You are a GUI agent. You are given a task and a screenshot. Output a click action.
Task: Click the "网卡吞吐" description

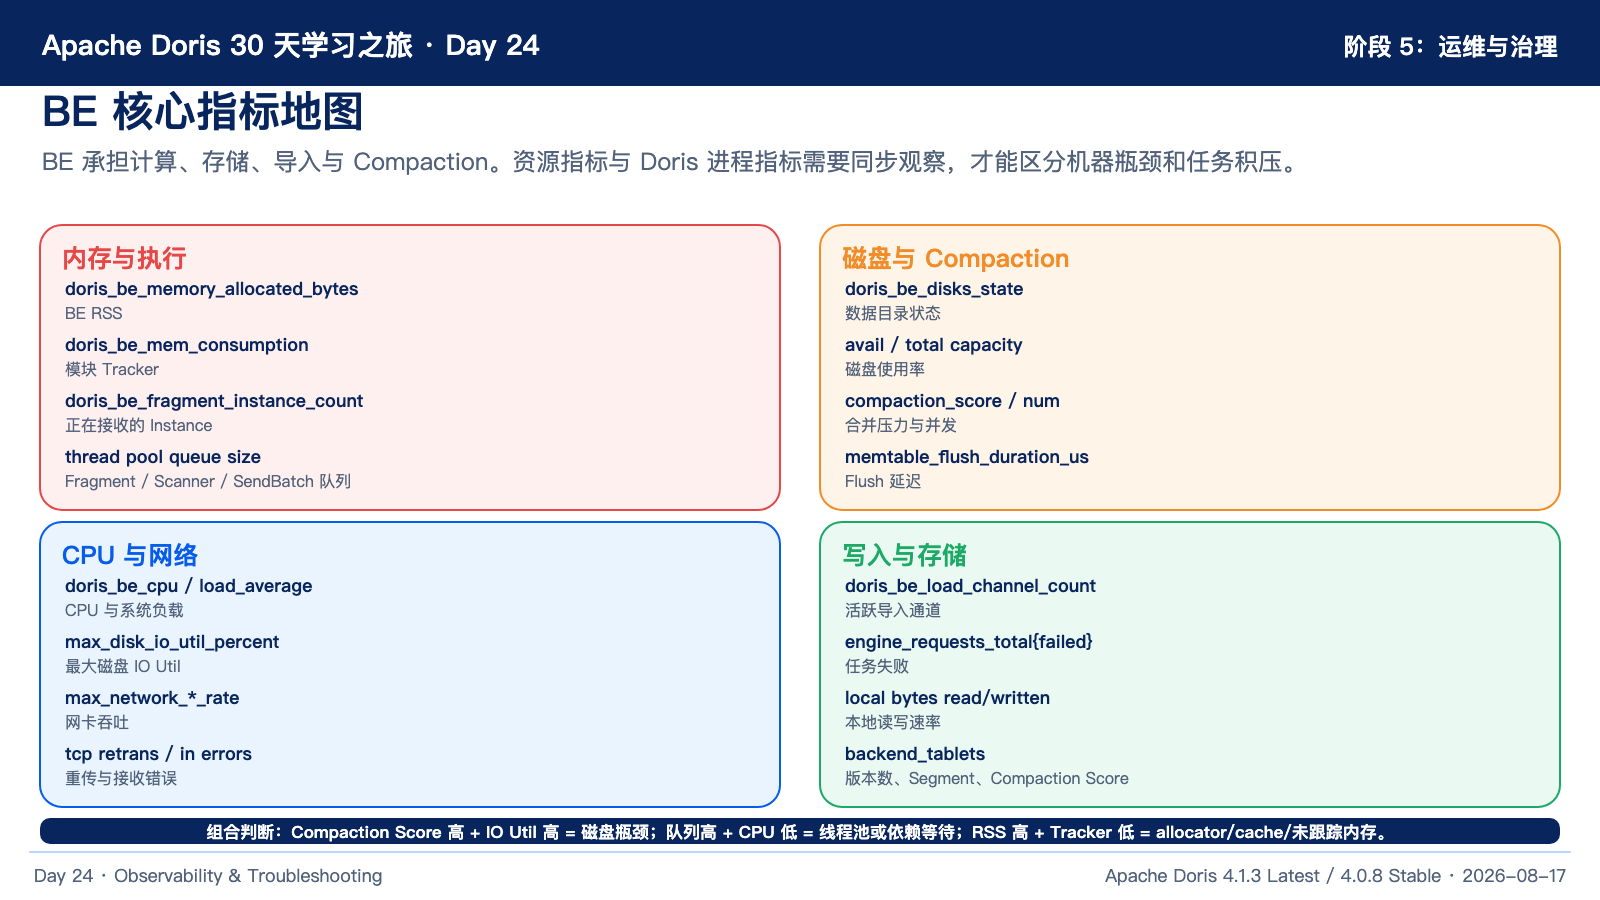click(x=97, y=722)
